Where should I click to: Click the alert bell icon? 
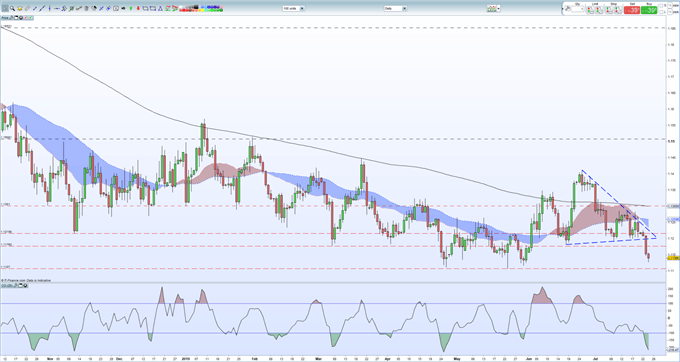[x=20, y=9]
